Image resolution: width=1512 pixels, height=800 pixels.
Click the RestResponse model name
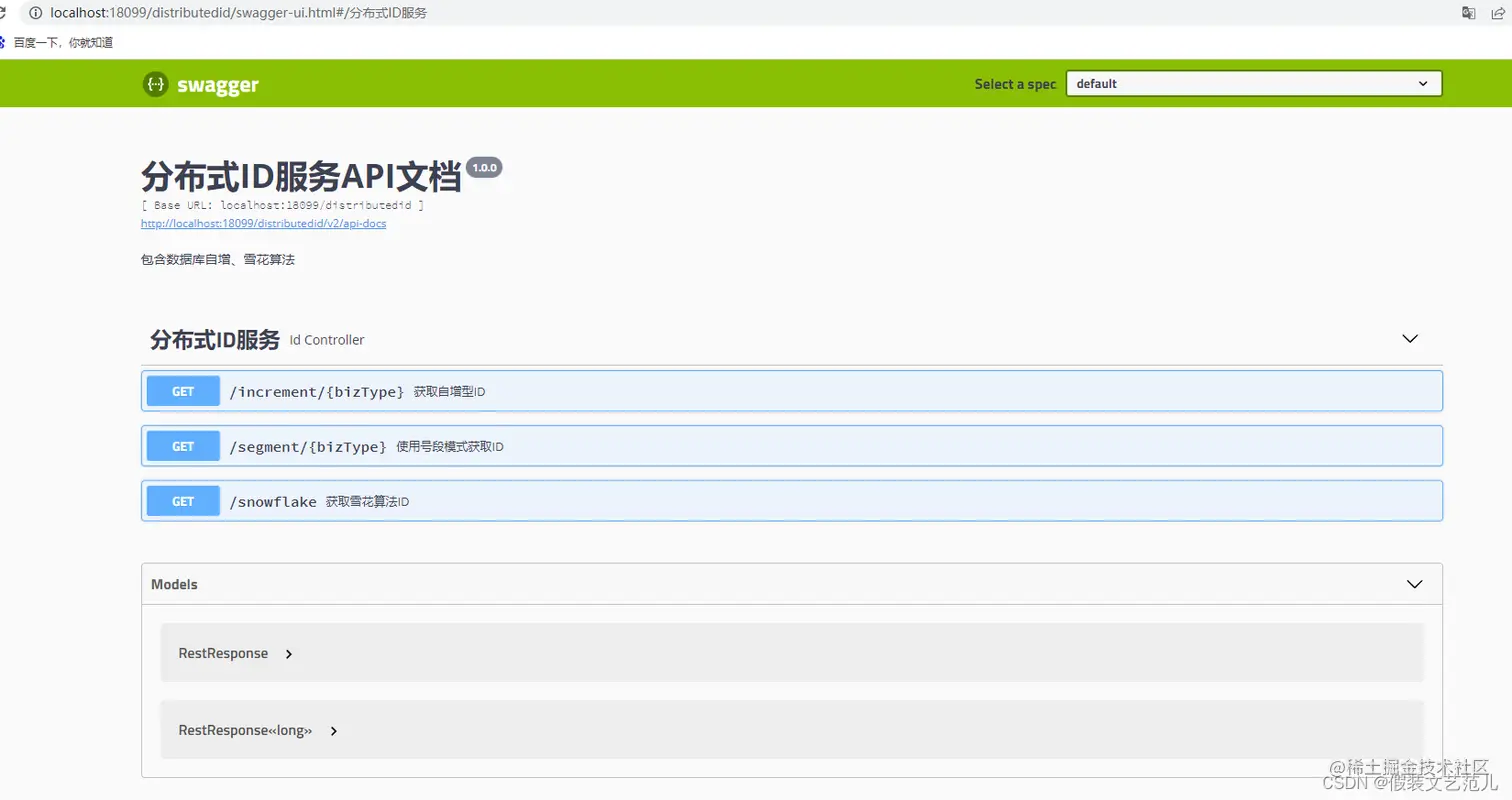point(223,653)
